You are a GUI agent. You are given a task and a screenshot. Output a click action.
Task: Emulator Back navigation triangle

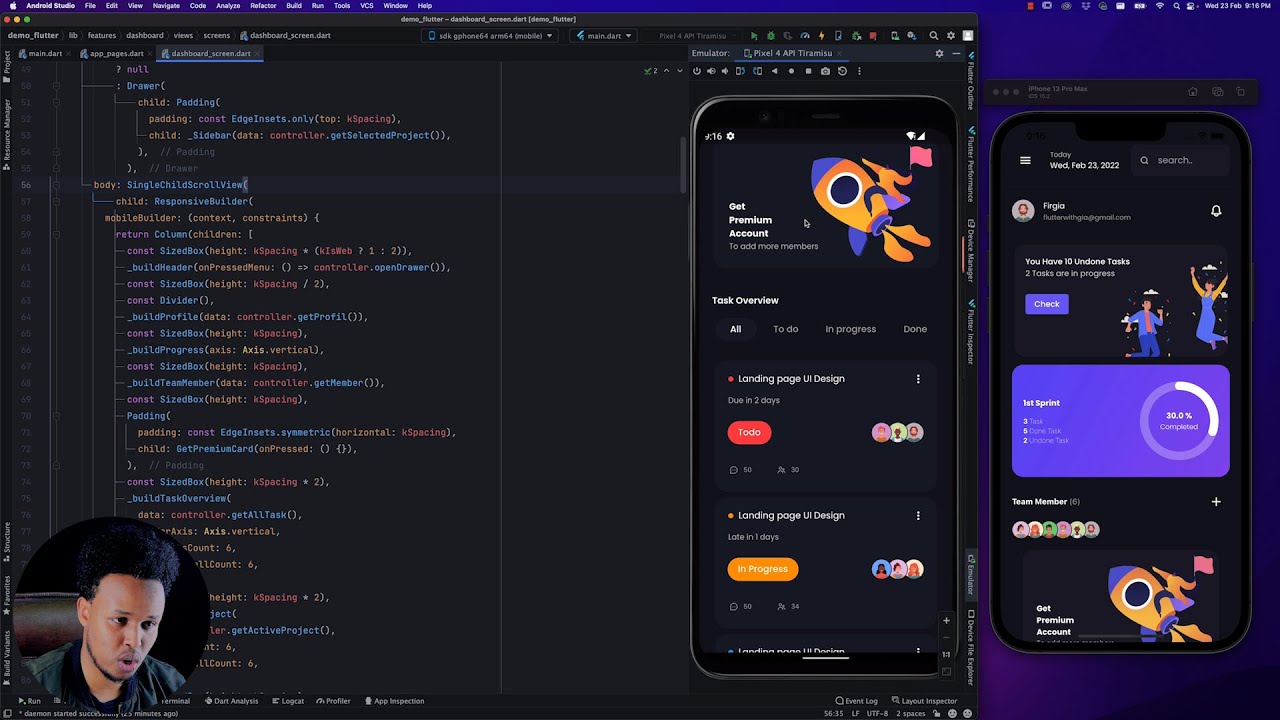click(774, 71)
